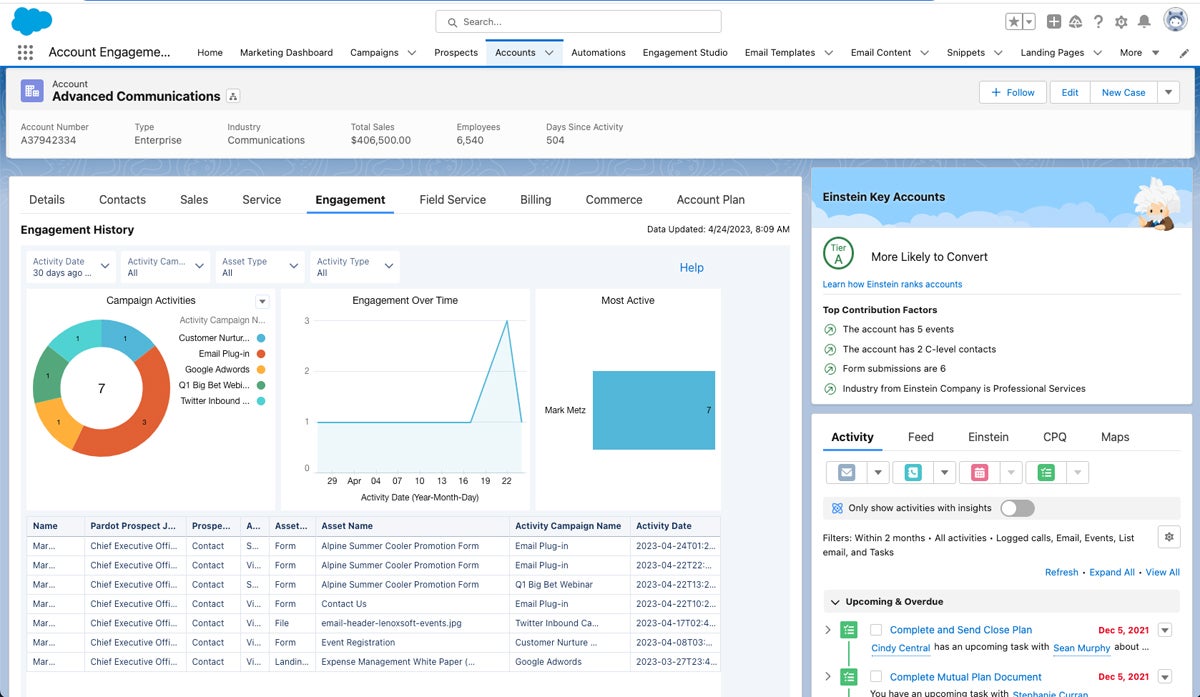Click task icon for Complete and Send Close Plan
Viewport: 1200px width, 697px height.
tap(849, 630)
